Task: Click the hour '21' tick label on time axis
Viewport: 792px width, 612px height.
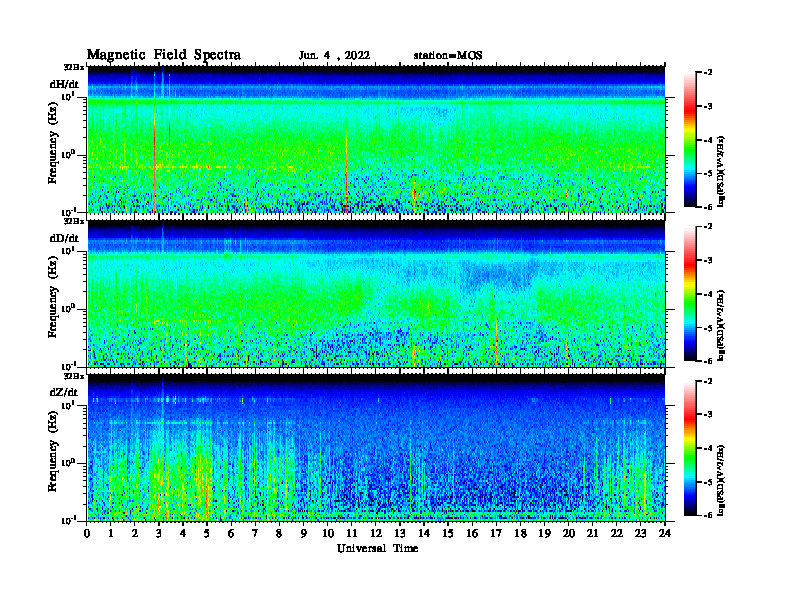Action: tap(592, 533)
